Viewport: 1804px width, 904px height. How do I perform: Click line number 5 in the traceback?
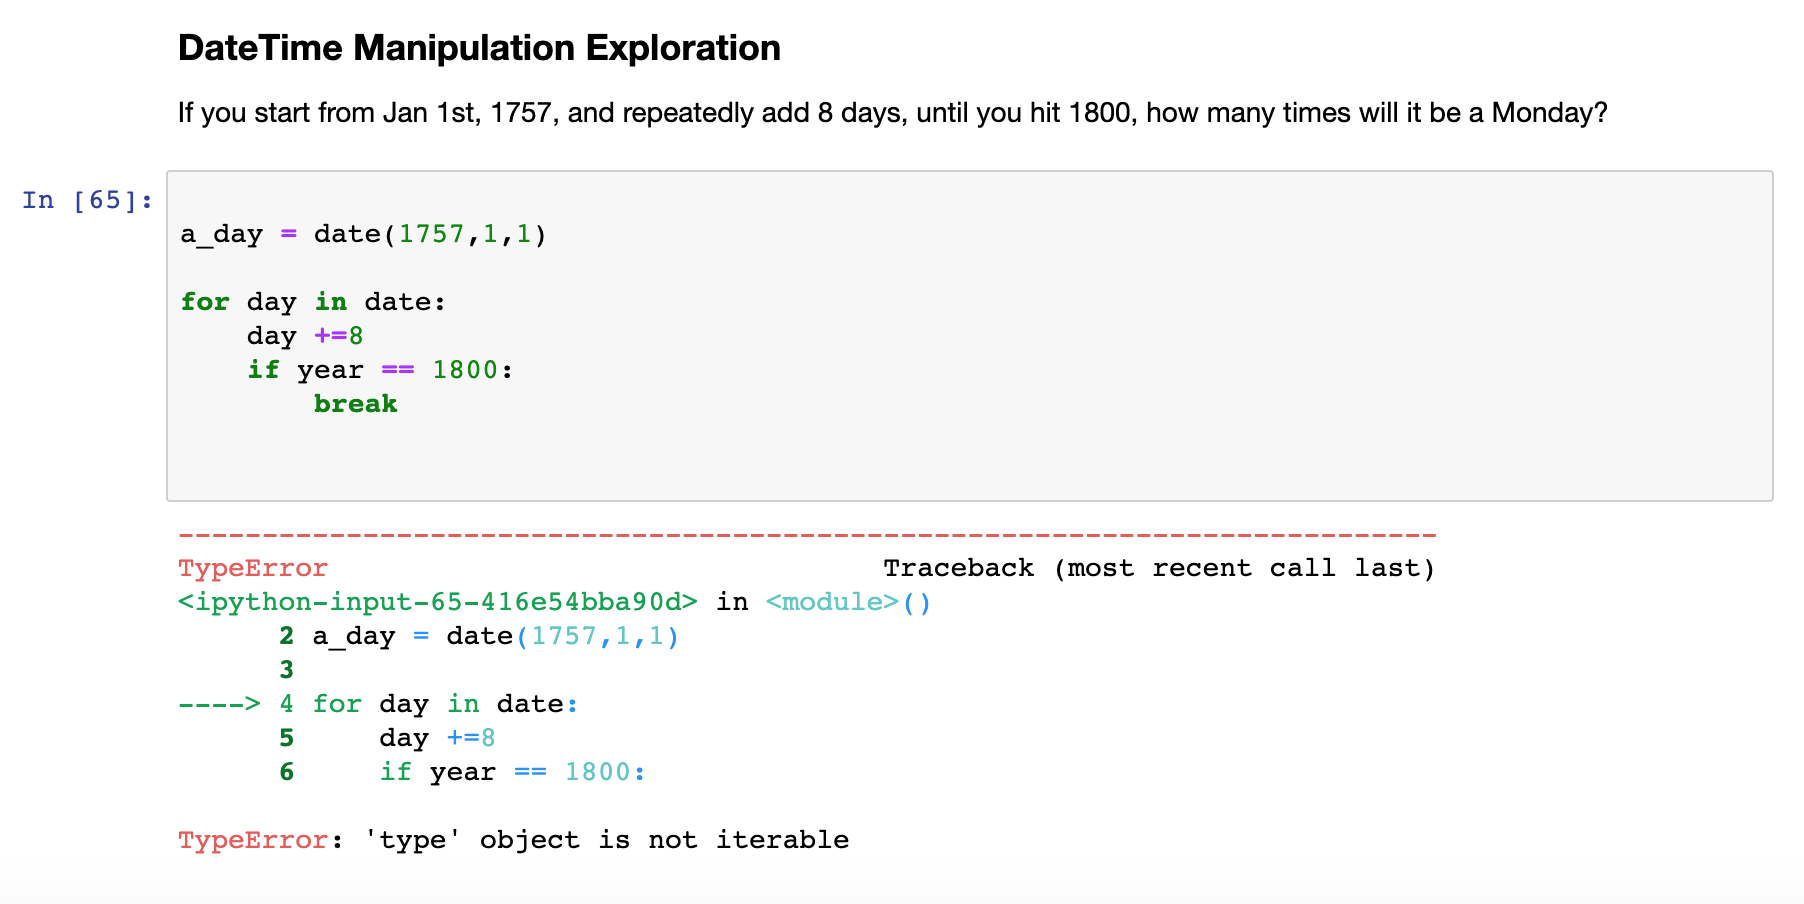click(x=286, y=737)
